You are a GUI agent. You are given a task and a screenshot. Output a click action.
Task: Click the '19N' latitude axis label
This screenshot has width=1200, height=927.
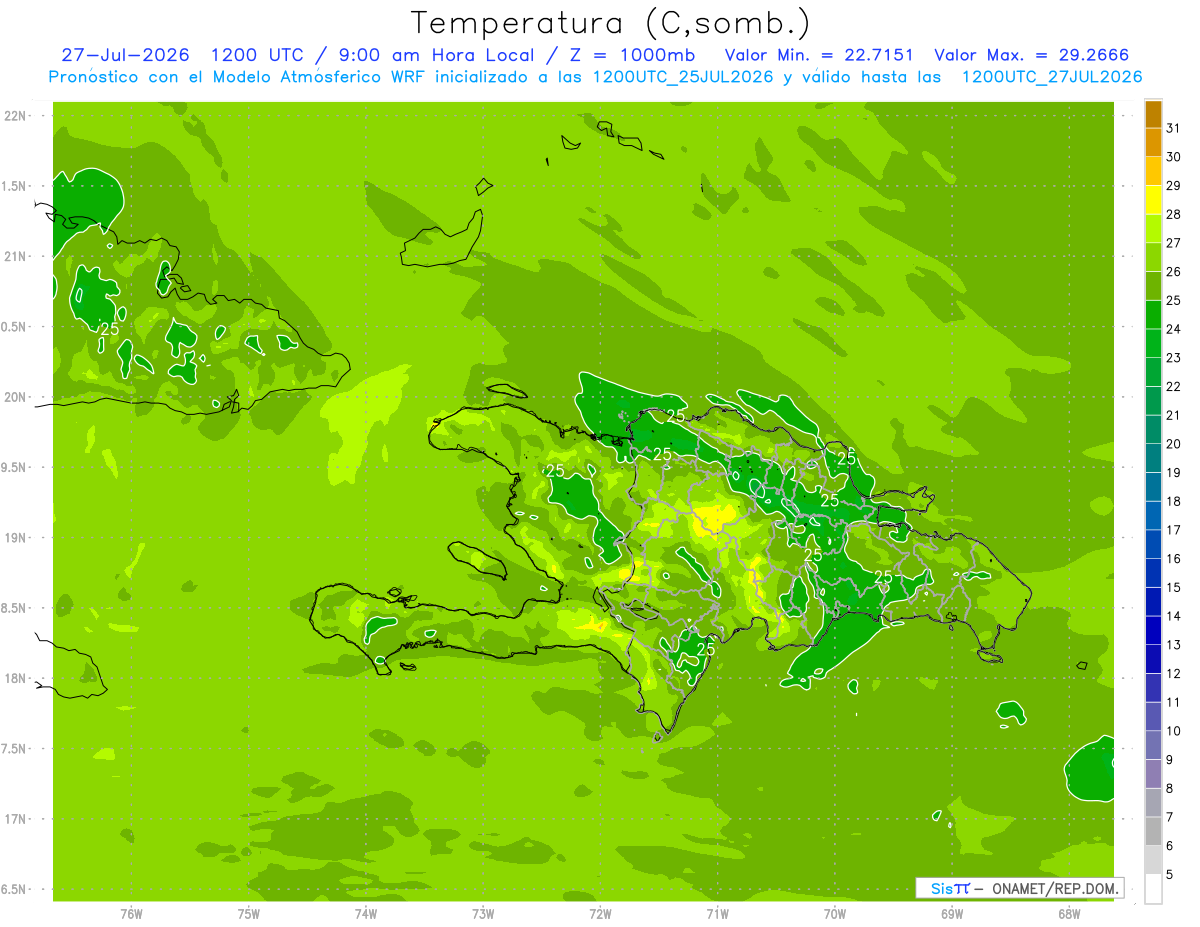(15, 538)
